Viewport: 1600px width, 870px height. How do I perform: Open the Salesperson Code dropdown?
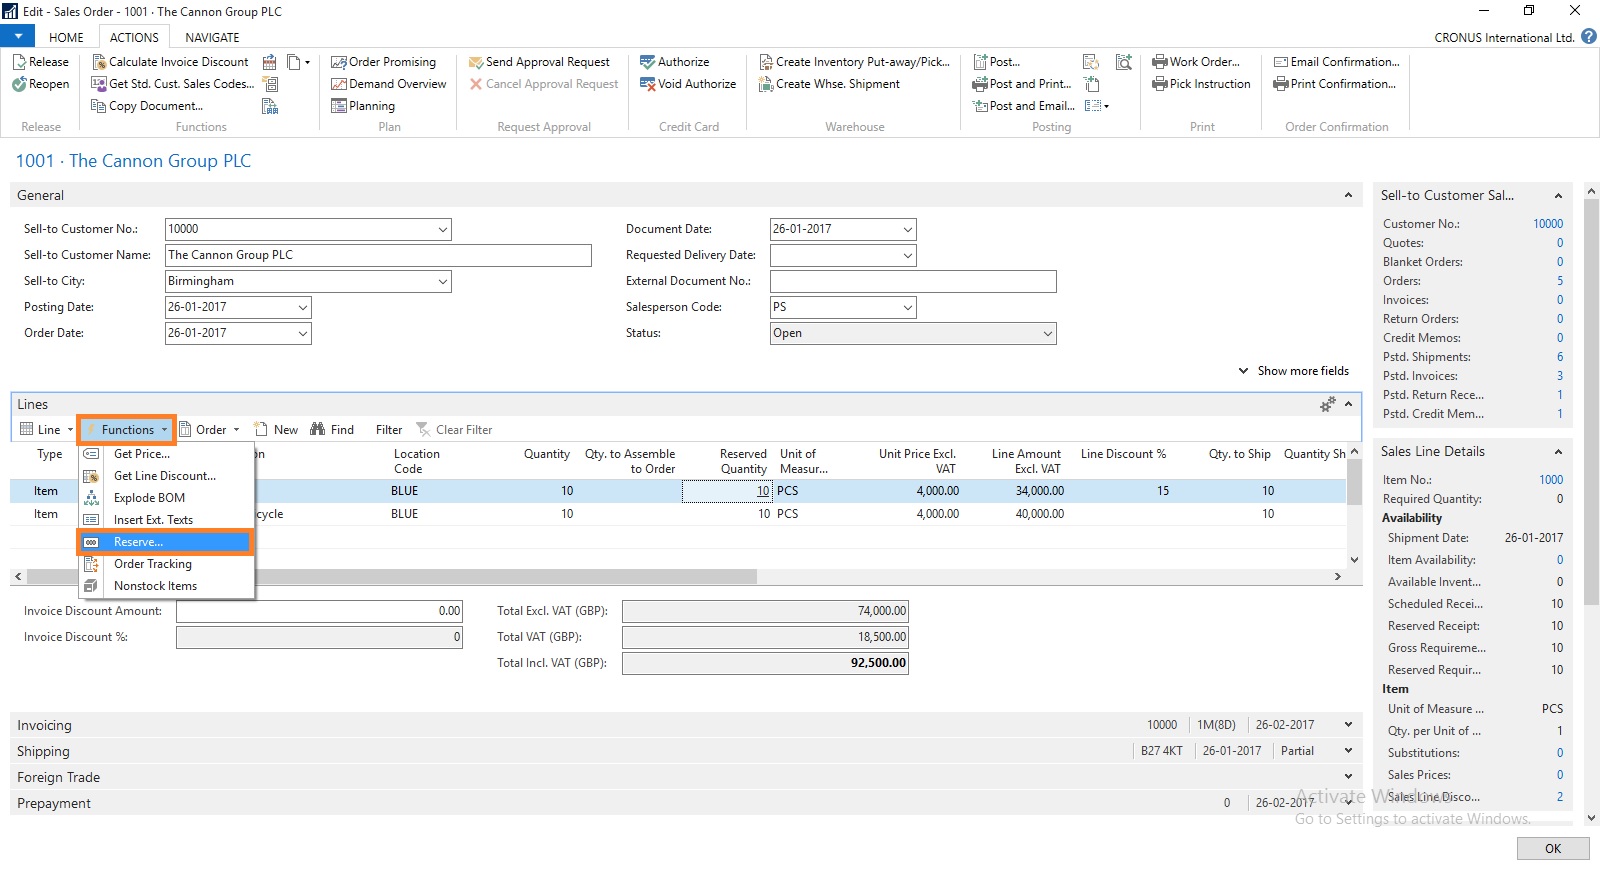point(907,308)
